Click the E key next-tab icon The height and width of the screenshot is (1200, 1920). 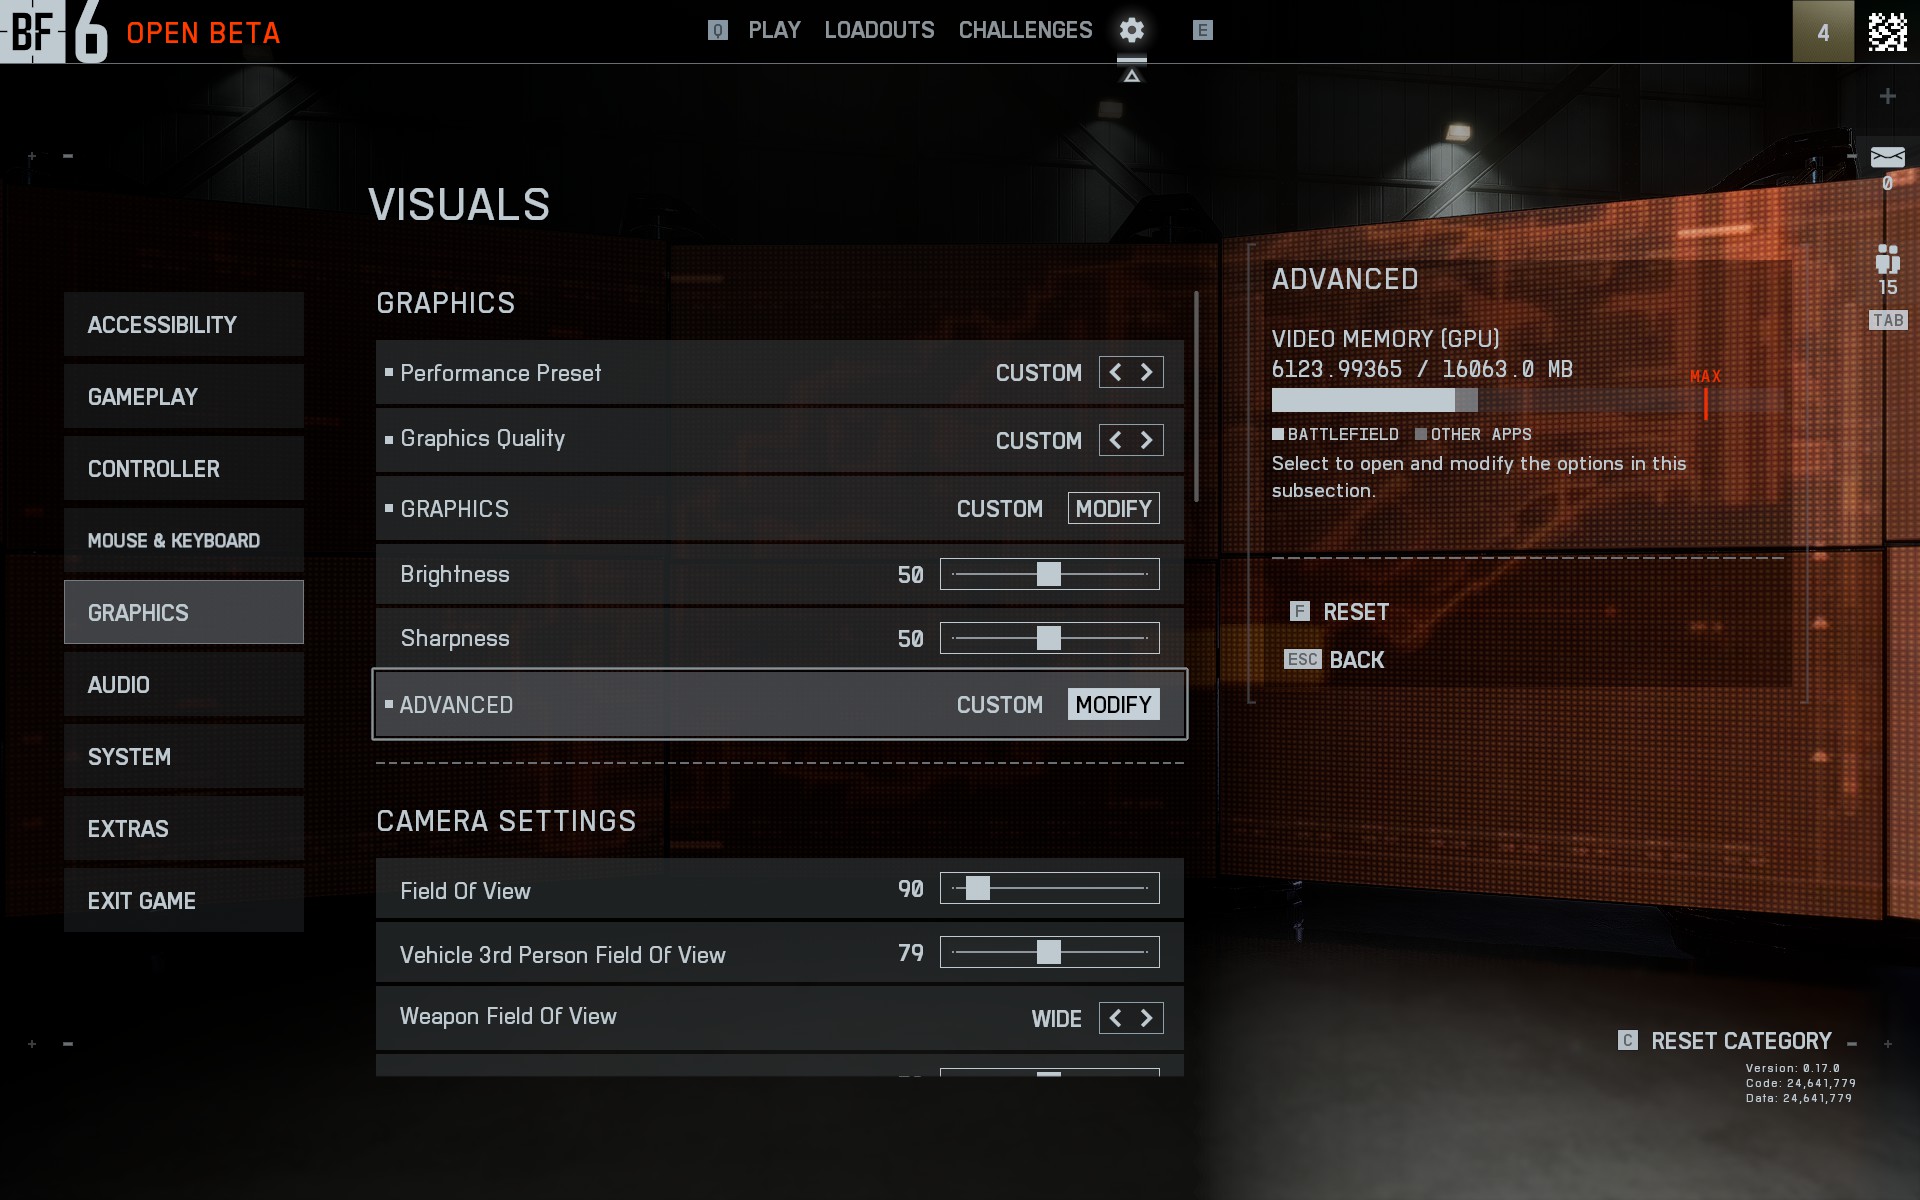pyautogui.click(x=1202, y=30)
